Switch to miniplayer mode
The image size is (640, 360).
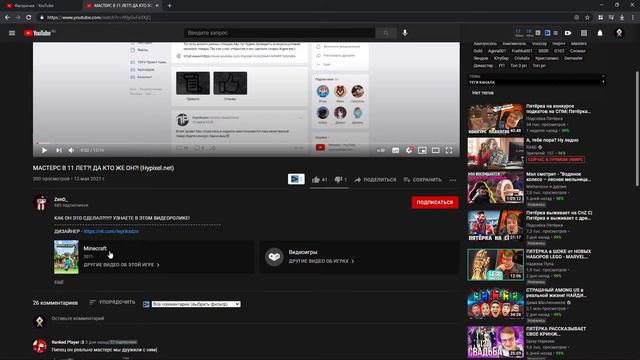[x=422, y=150]
